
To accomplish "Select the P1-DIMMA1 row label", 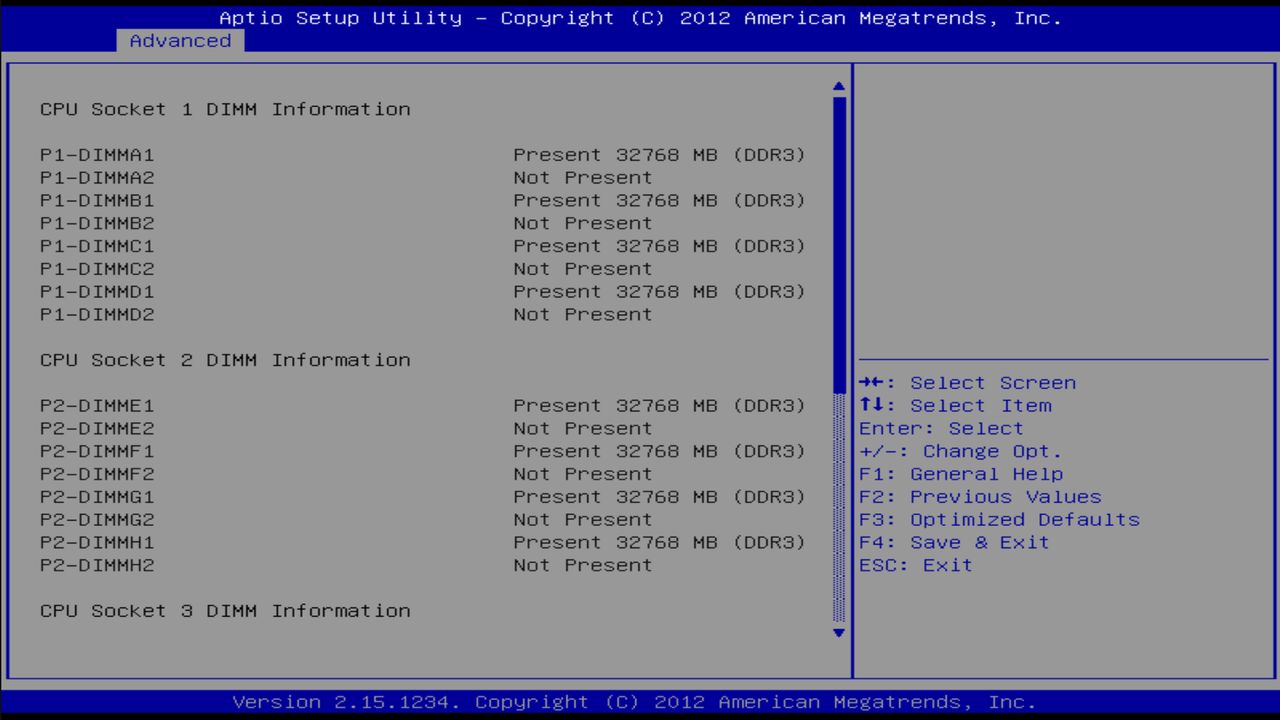I will tap(97, 155).
